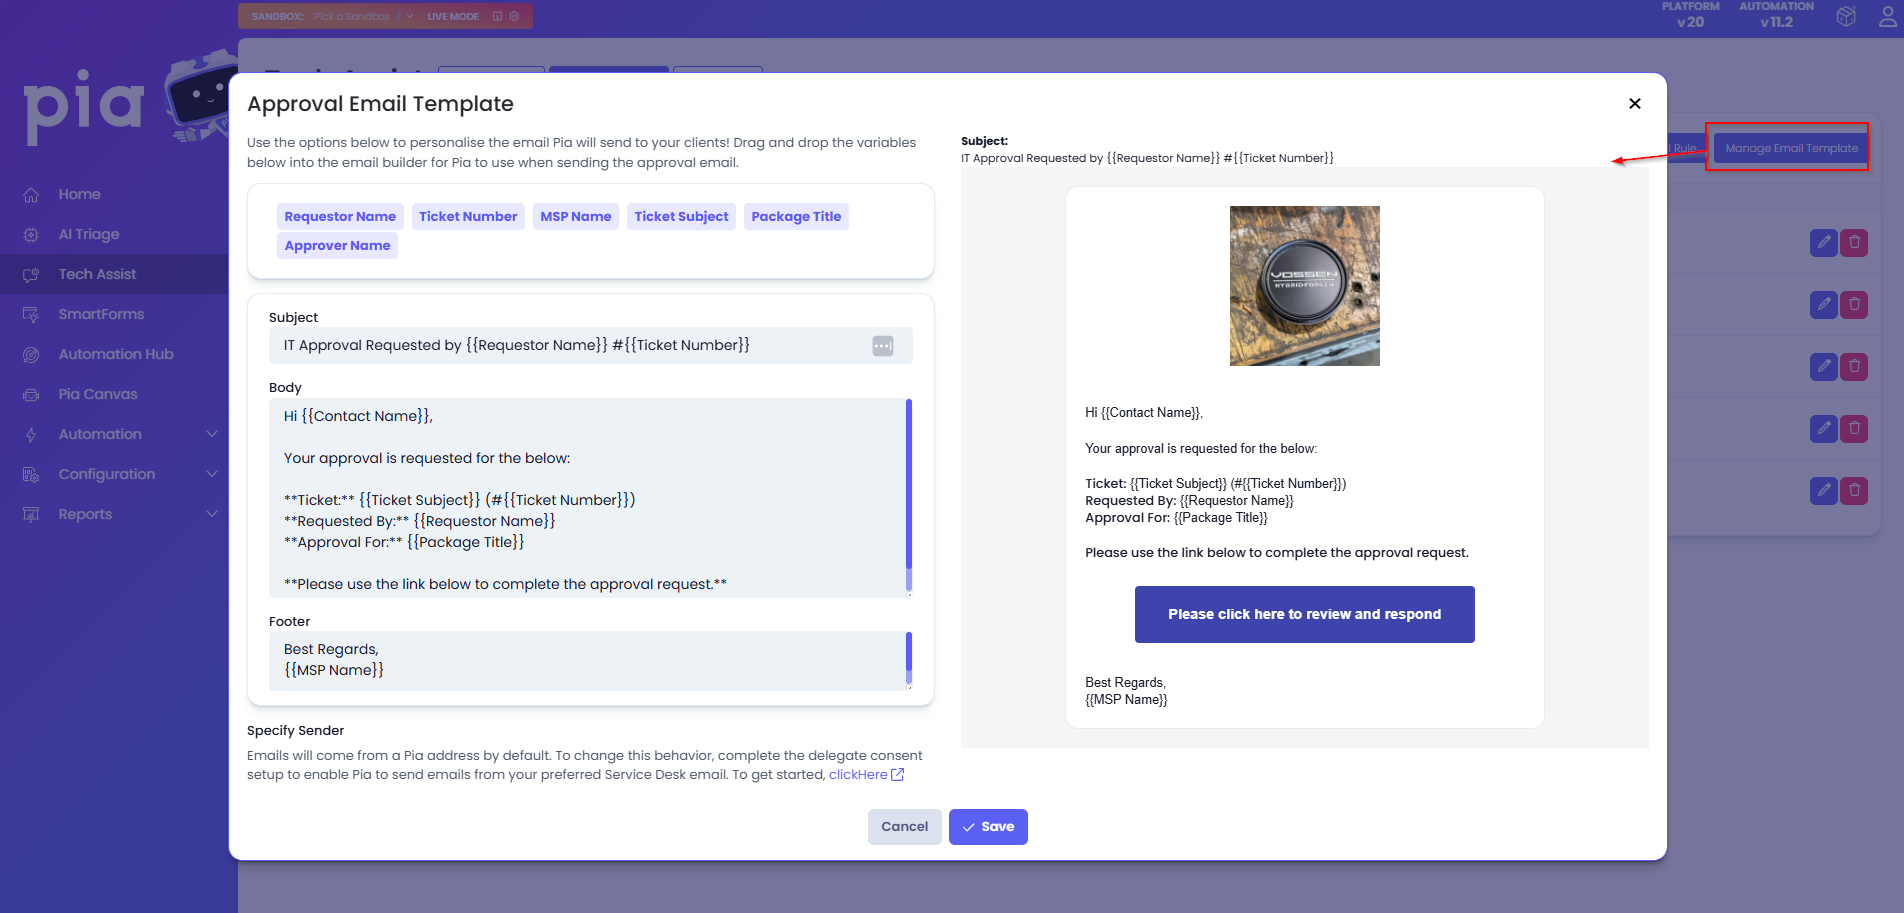Cancel the email template changes
1904x913 pixels.
tap(904, 827)
